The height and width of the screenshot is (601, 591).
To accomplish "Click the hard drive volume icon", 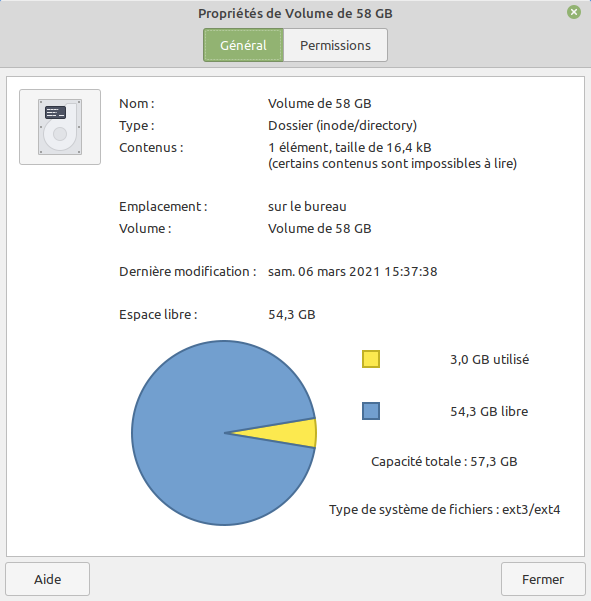I will [x=60, y=127].
